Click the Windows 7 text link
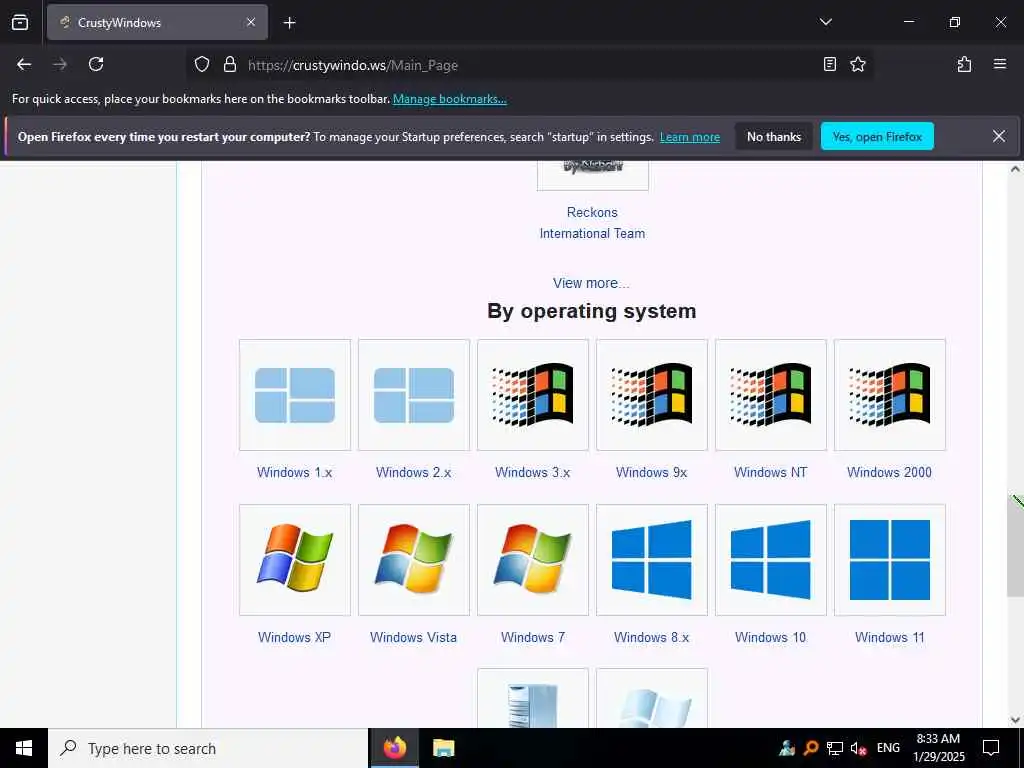This screenshot has height=768, width=1024. (532, 637)
